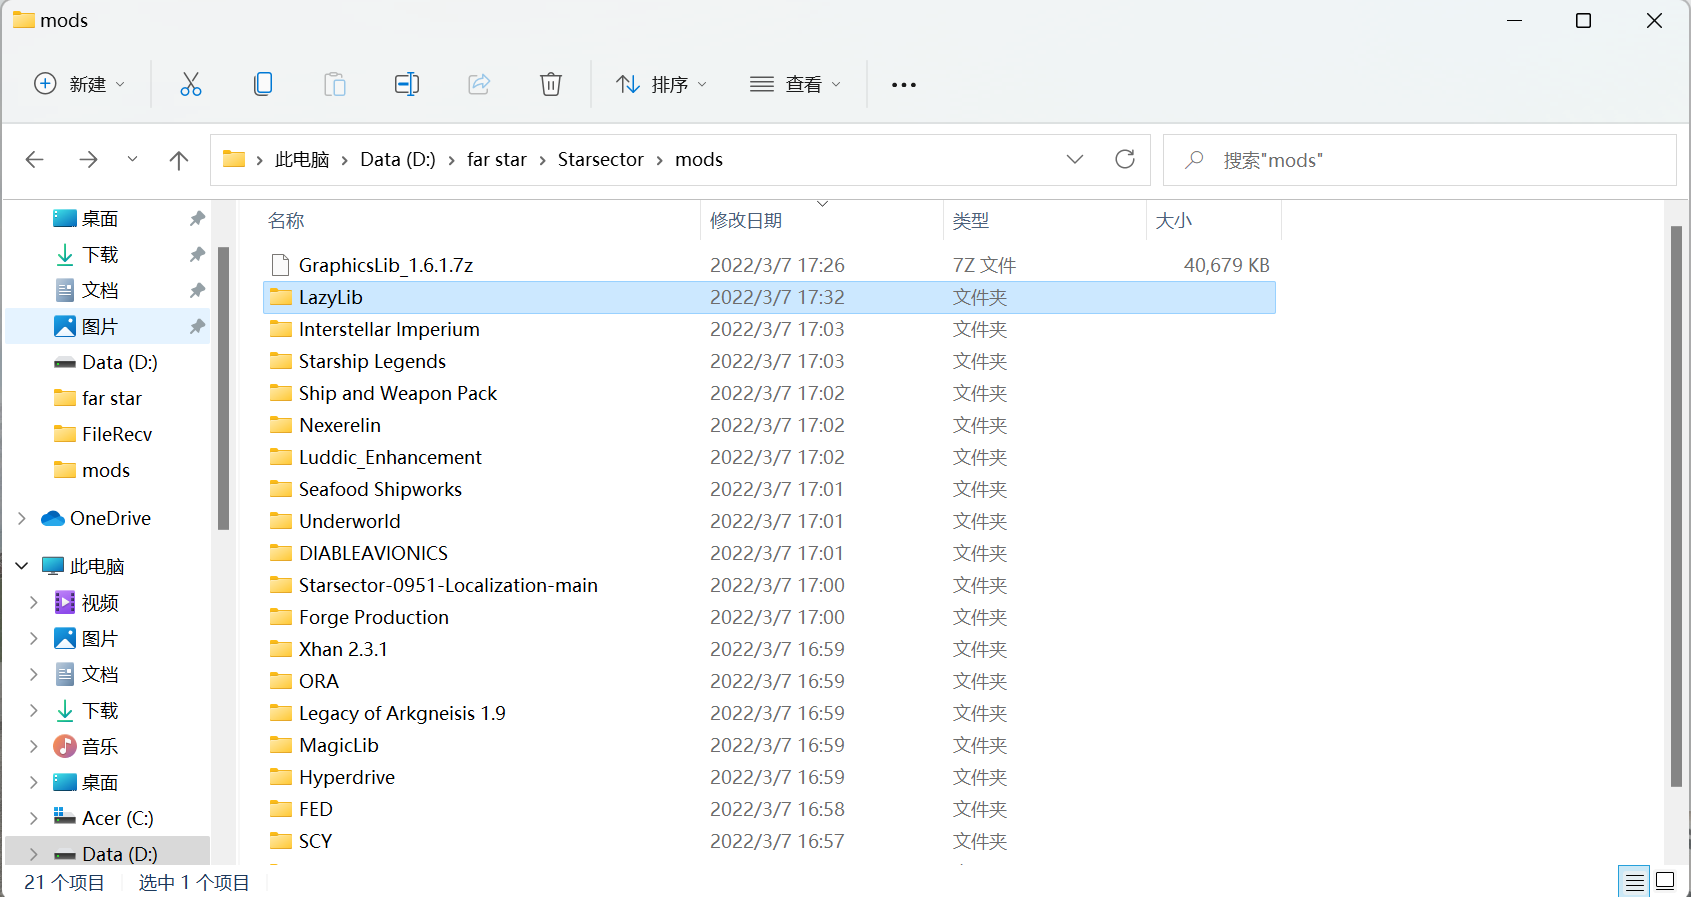This screenshot has height=897, width=1691.
Task: Click the Cut scissors icon
Action: [190, 84]
